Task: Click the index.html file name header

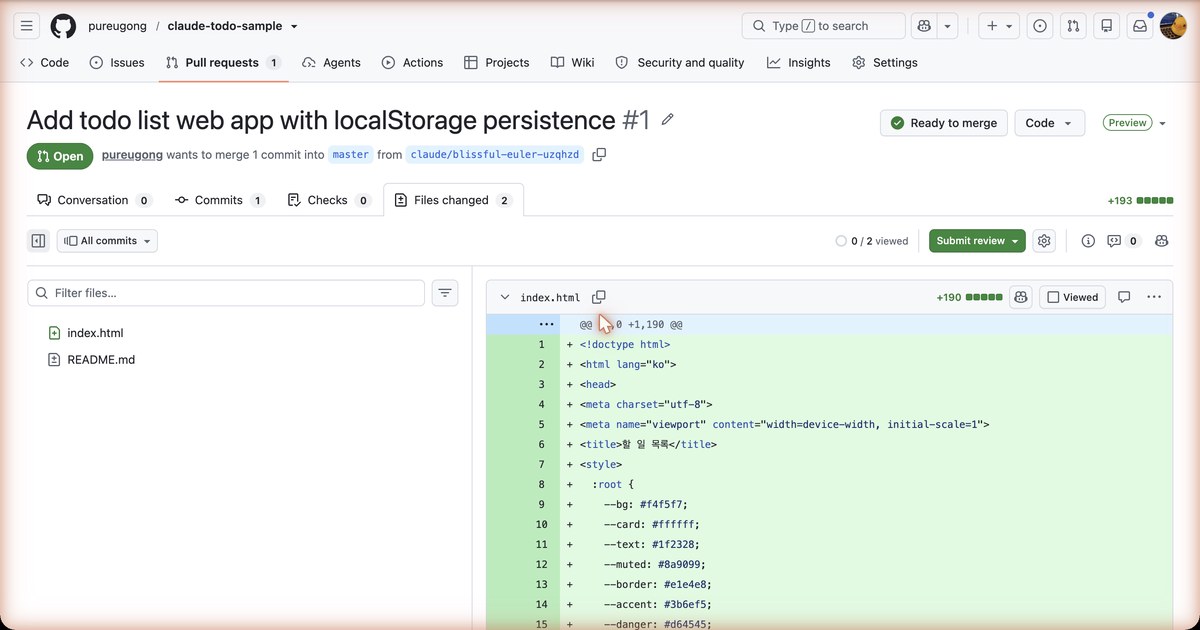Action: click(550, 297)
